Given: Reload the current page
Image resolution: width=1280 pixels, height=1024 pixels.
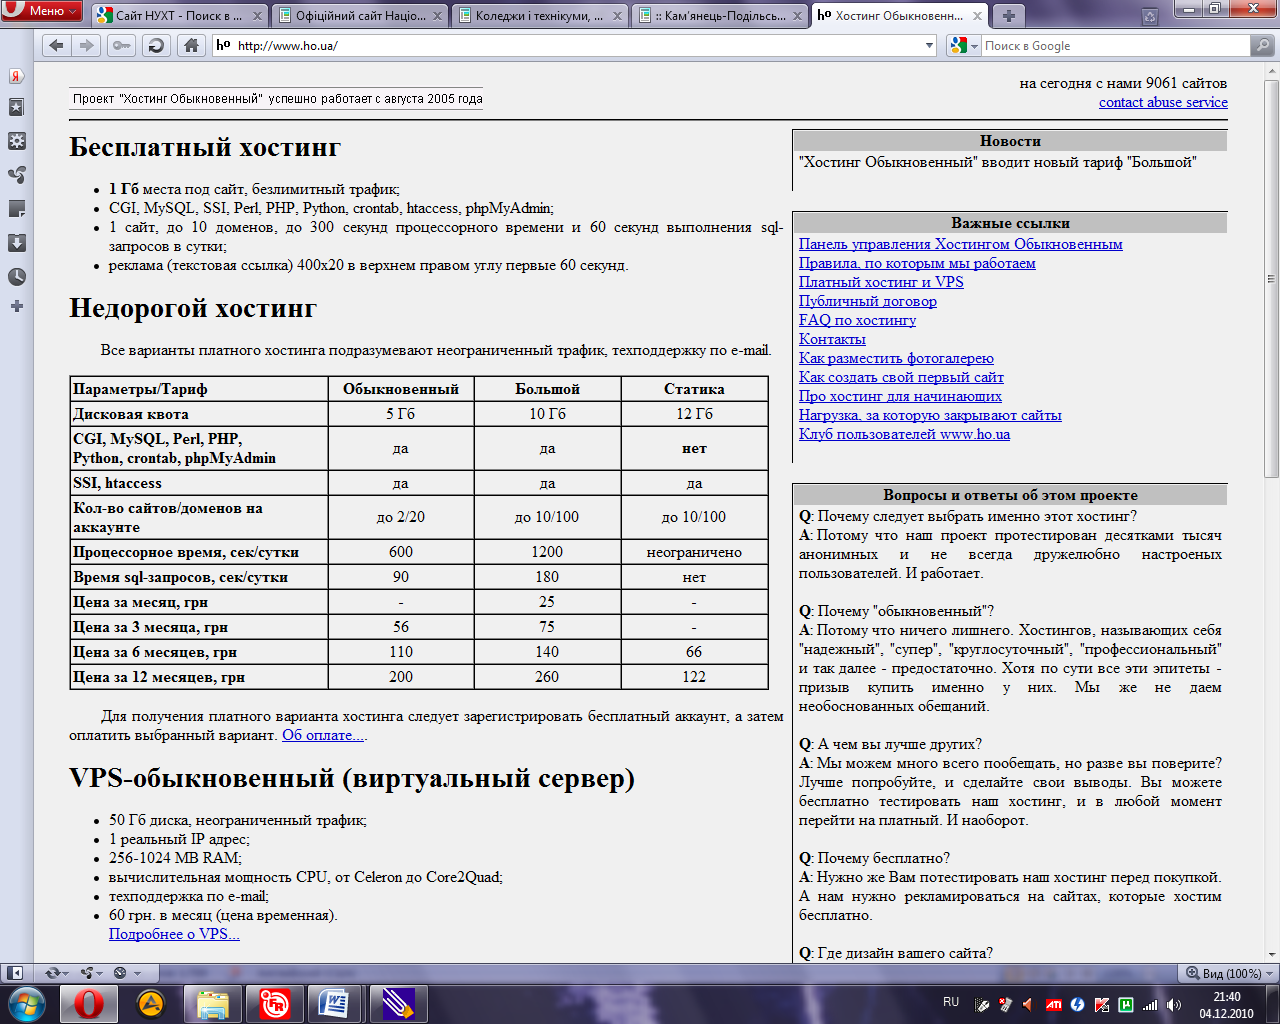Looking at the screenshot, I should (x=155, y=45).
